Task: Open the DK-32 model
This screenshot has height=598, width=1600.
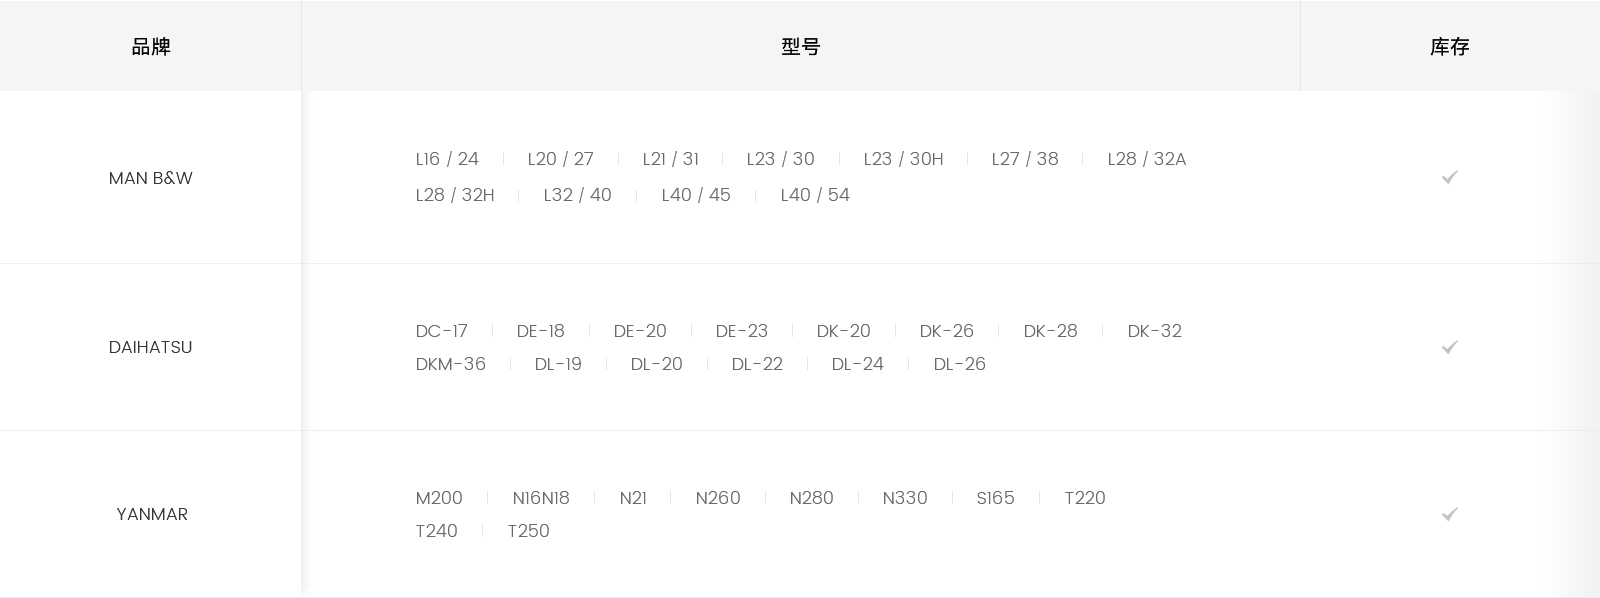Action: [x=1154, y=331]
